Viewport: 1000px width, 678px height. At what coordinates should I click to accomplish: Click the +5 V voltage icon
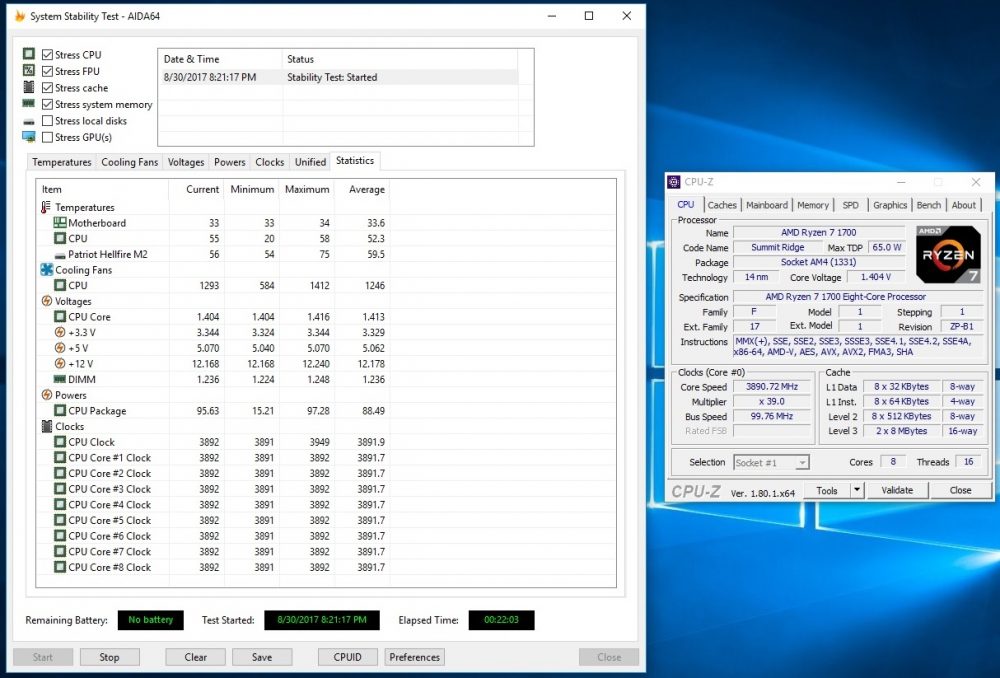point(60,348)
